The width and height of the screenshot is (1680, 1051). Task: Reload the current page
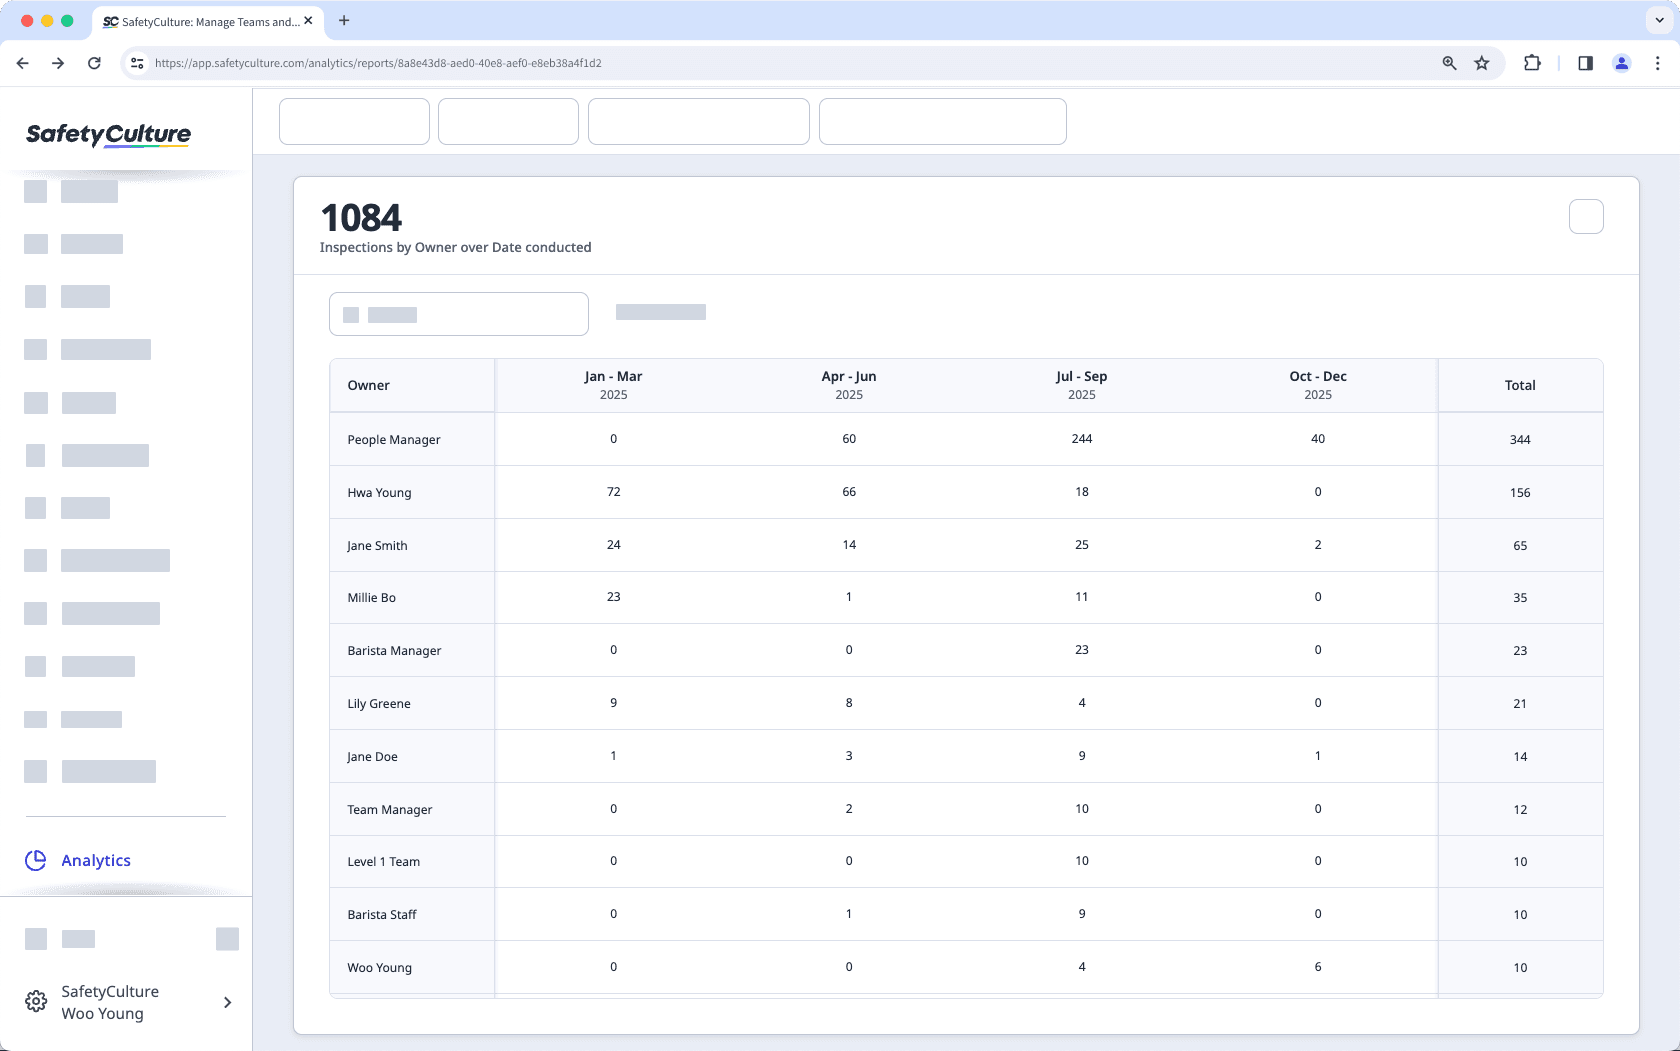[94, 62]
